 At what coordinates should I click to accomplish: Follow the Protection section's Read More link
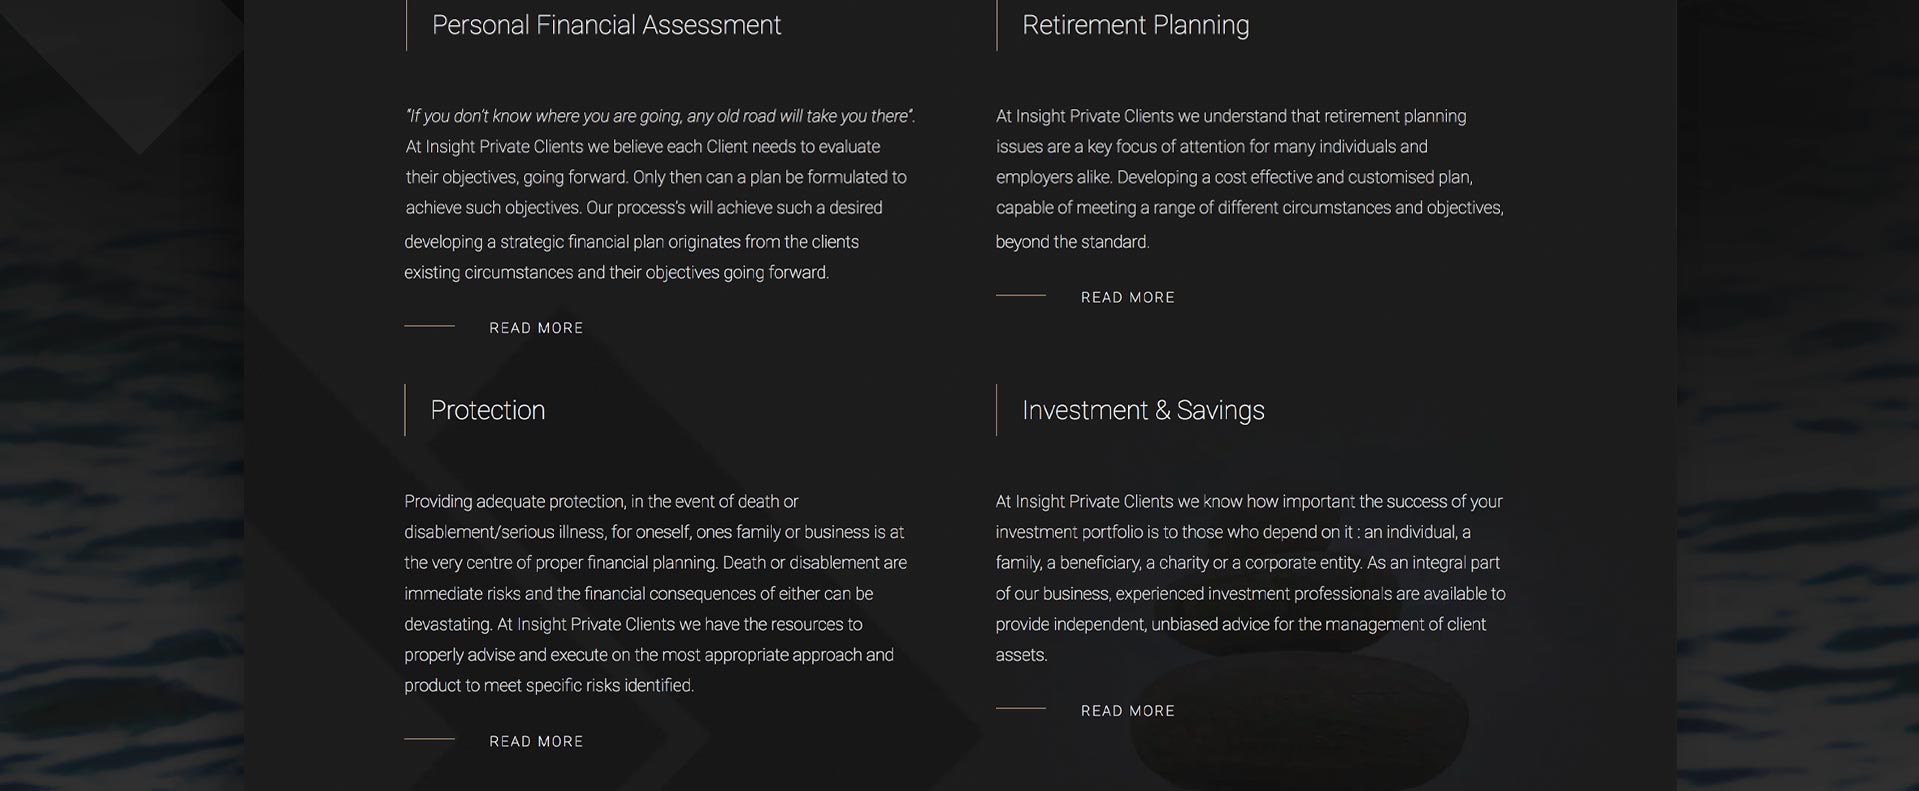(x=536, y=741)
